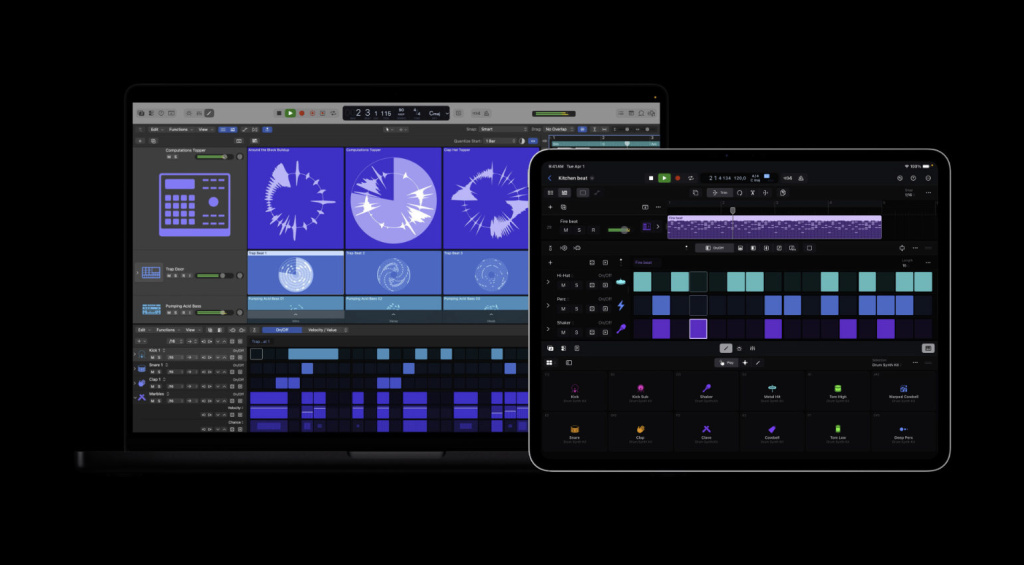1024x565 pixels.
Task: Collapse the Marbles row in Mac Step Sequencer
Action: 135,398
